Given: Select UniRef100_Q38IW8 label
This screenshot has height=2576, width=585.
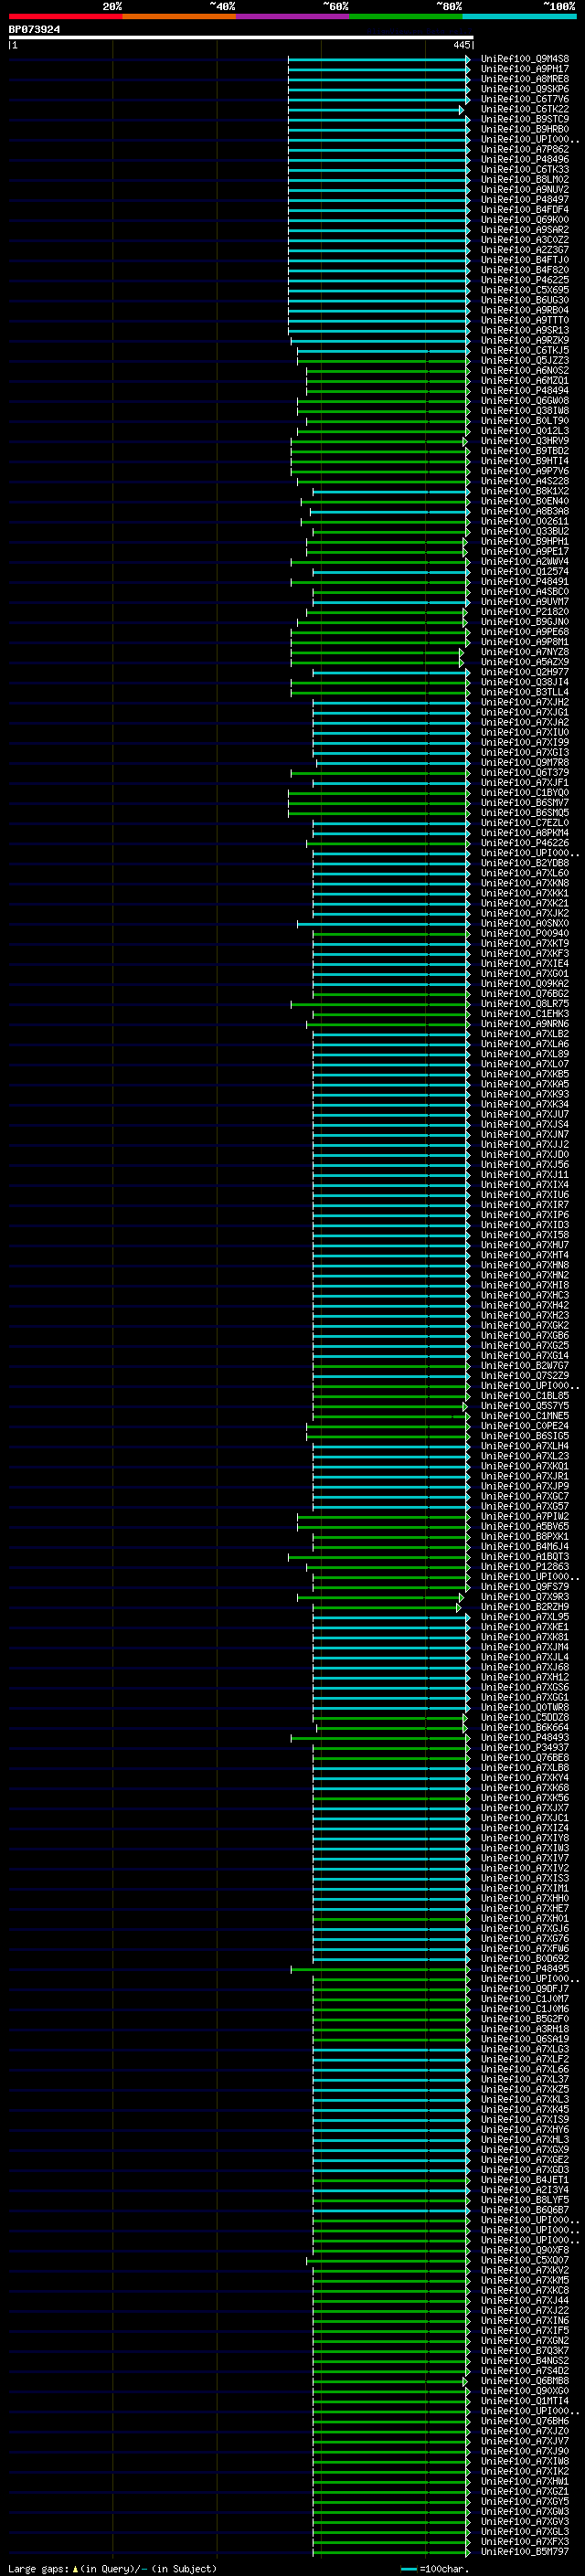Looking at the screenshot, I should click(525, 411).
